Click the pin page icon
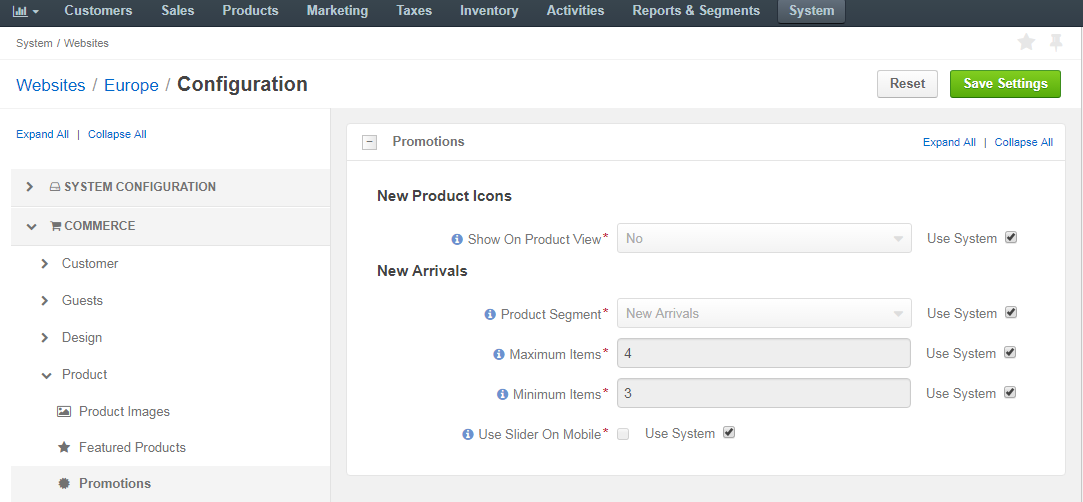 pyautogui.click(x=1056, y=43)
